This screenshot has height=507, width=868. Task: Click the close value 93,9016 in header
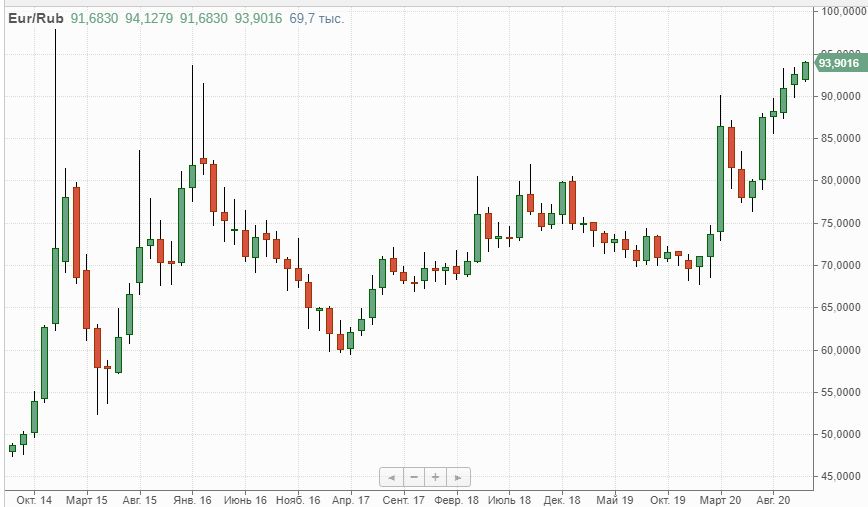click(x=258, y=18)
